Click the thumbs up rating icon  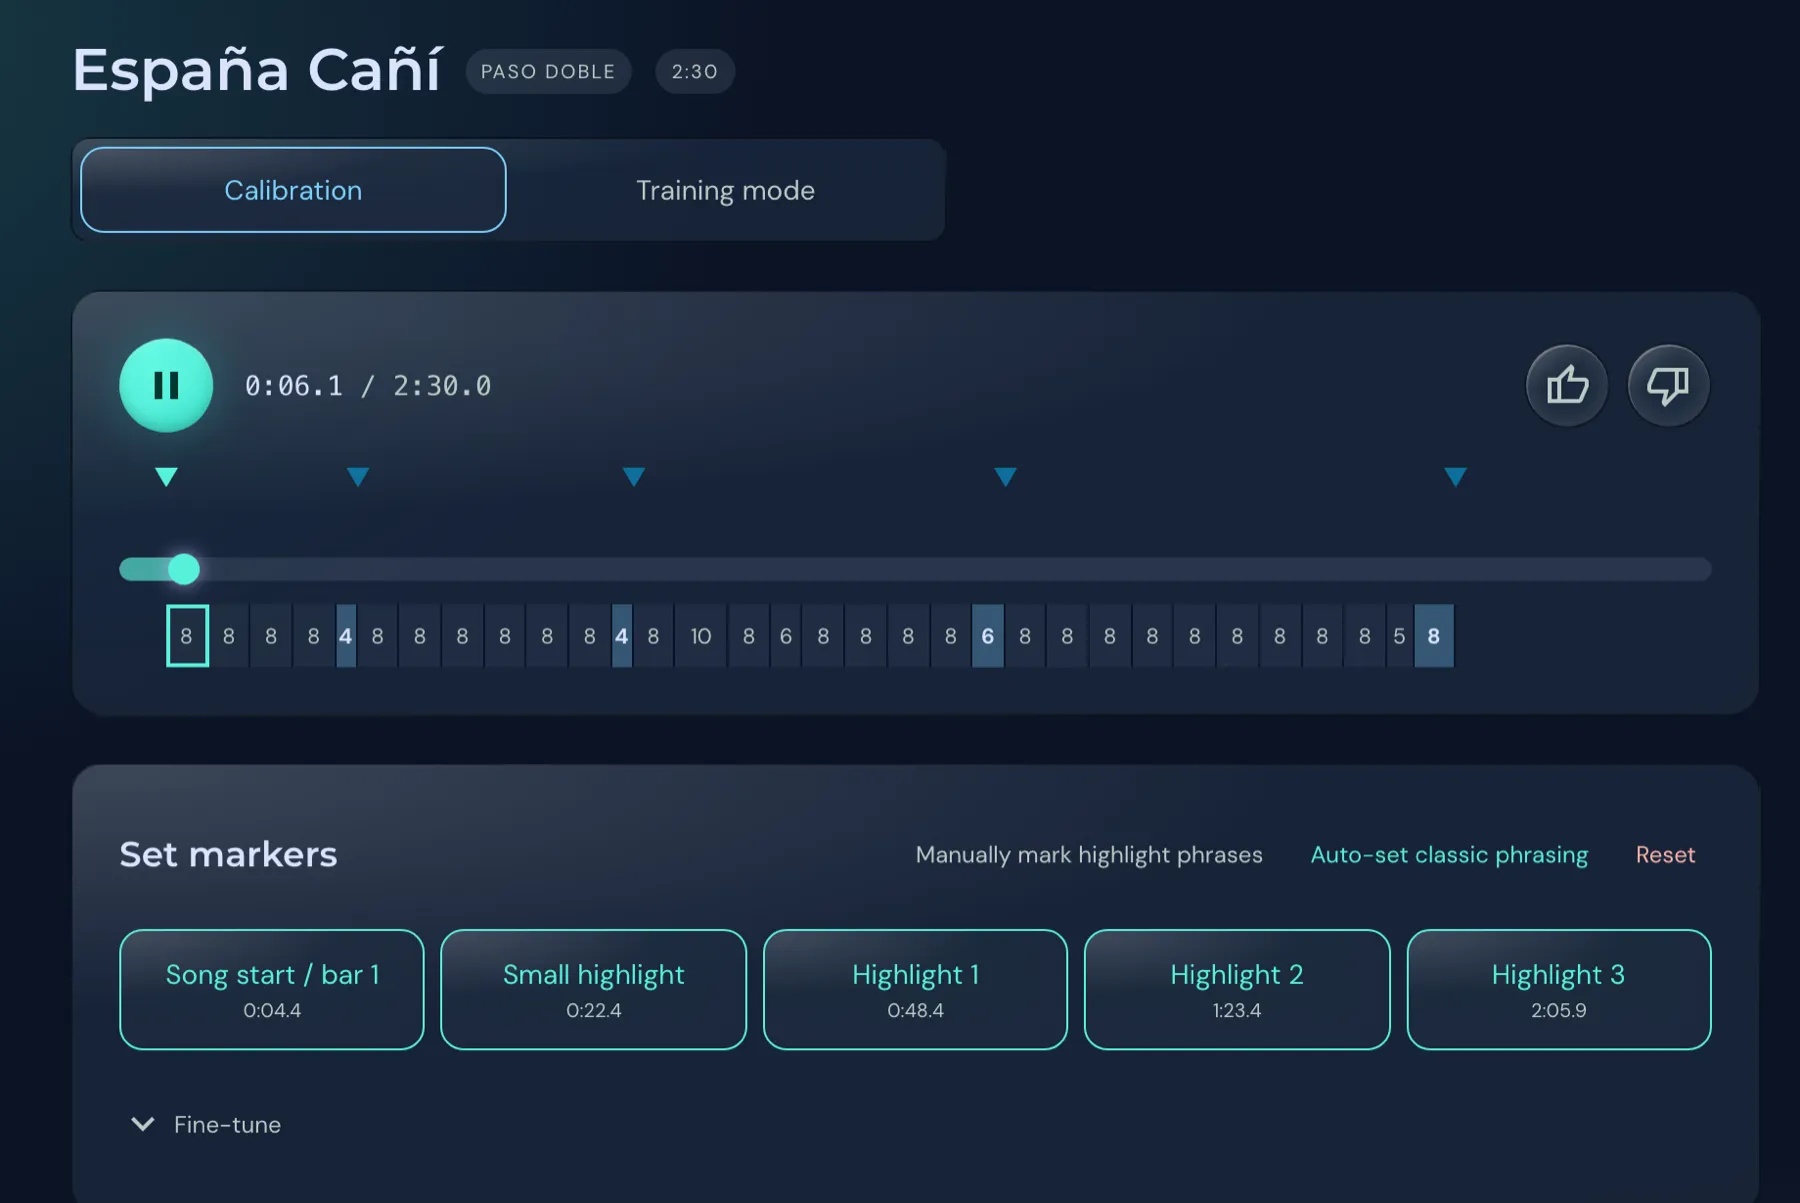(x=1566, y=385)
